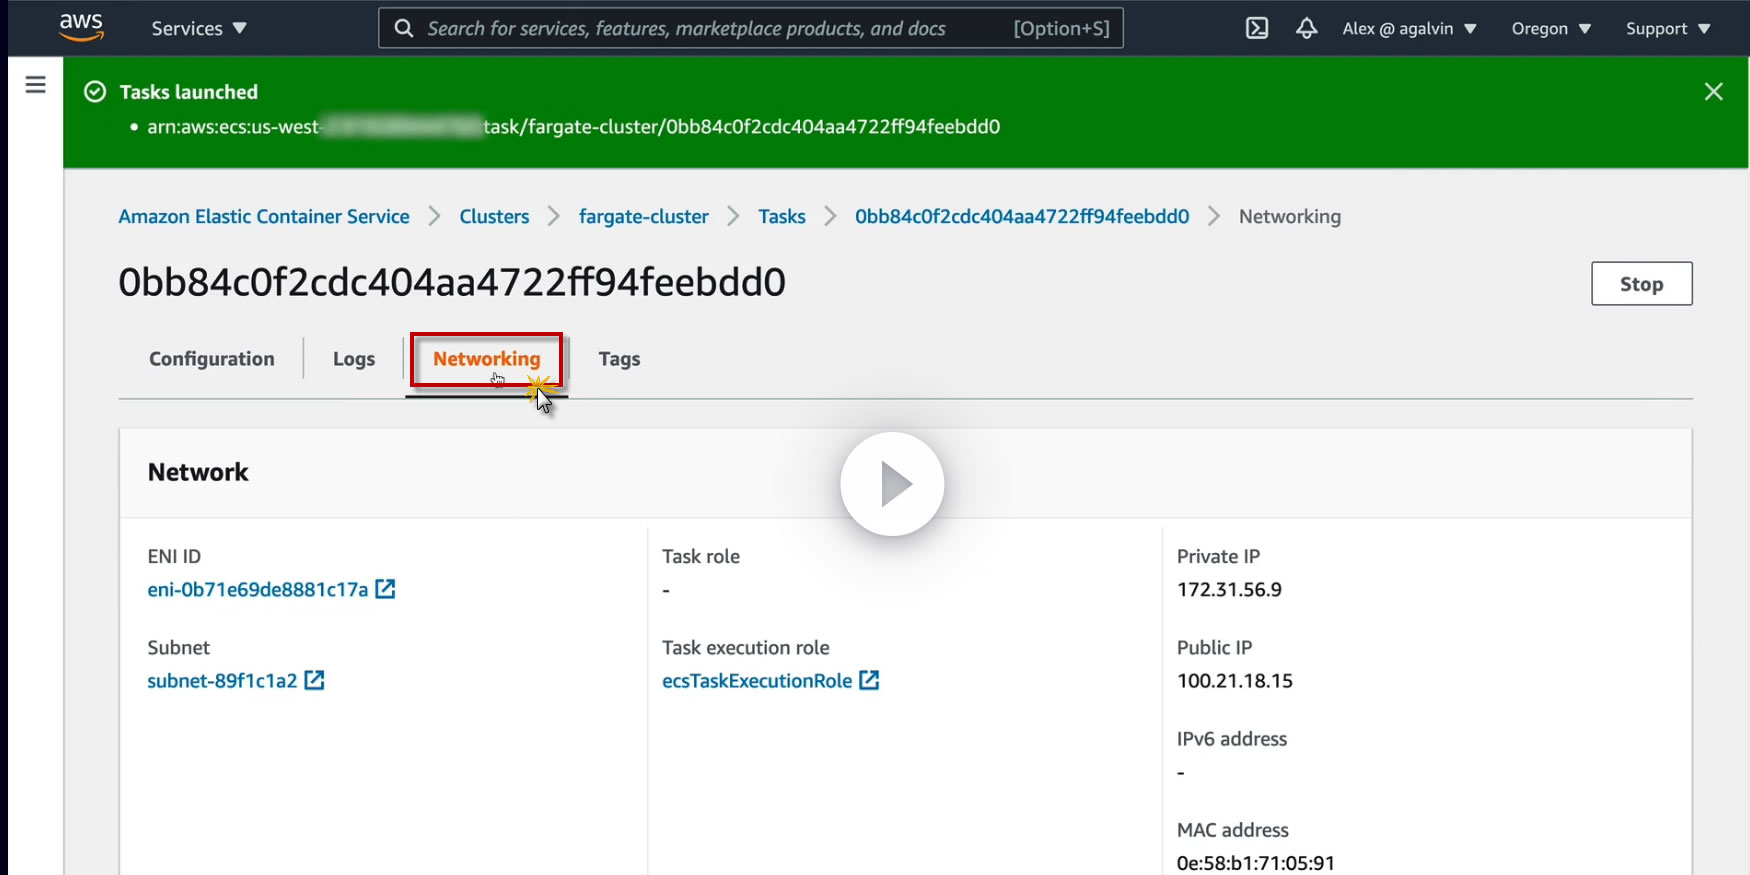Click the MAC address 0e:58:b1:71:05:91
1750x875 pixels.
point(1256,862)
